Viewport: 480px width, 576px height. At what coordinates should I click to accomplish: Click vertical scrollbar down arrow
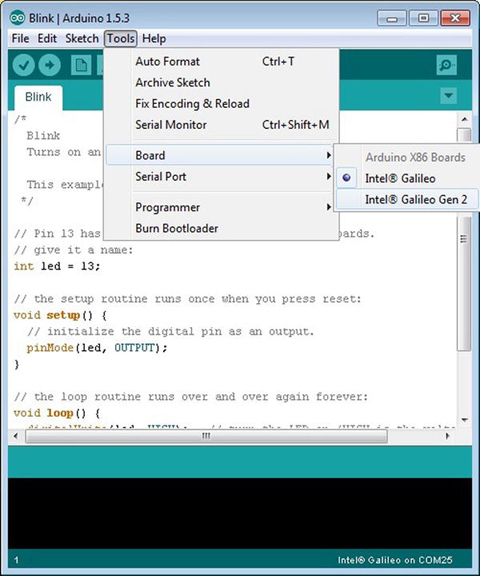(465, 420)
